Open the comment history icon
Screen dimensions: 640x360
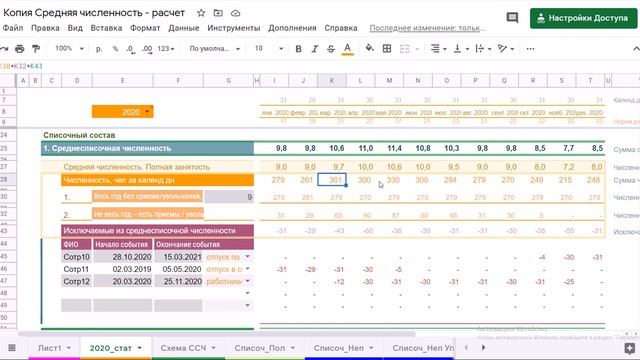512,18
